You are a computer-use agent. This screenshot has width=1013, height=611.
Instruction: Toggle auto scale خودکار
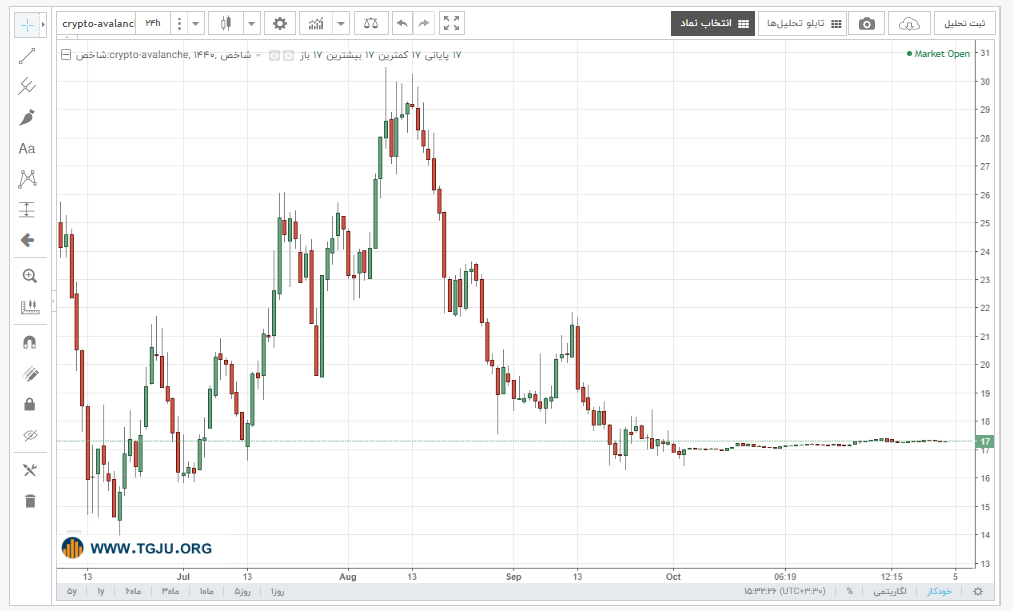pyautogui.click(x=939, y=592)
